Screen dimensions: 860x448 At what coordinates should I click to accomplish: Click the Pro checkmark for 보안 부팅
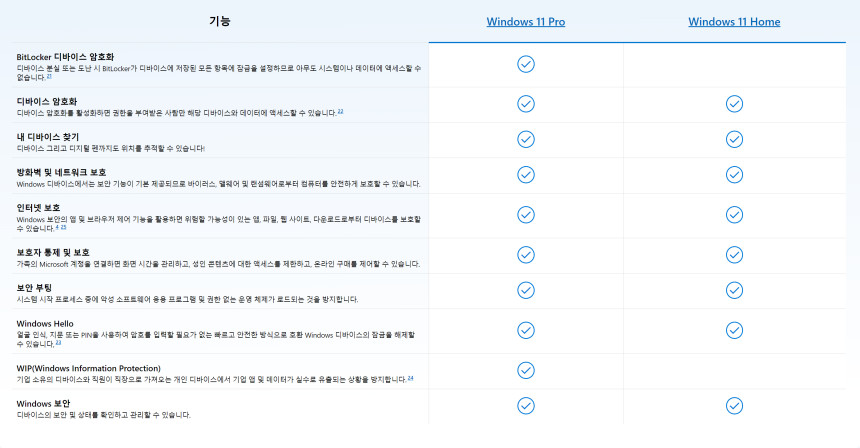526,289
